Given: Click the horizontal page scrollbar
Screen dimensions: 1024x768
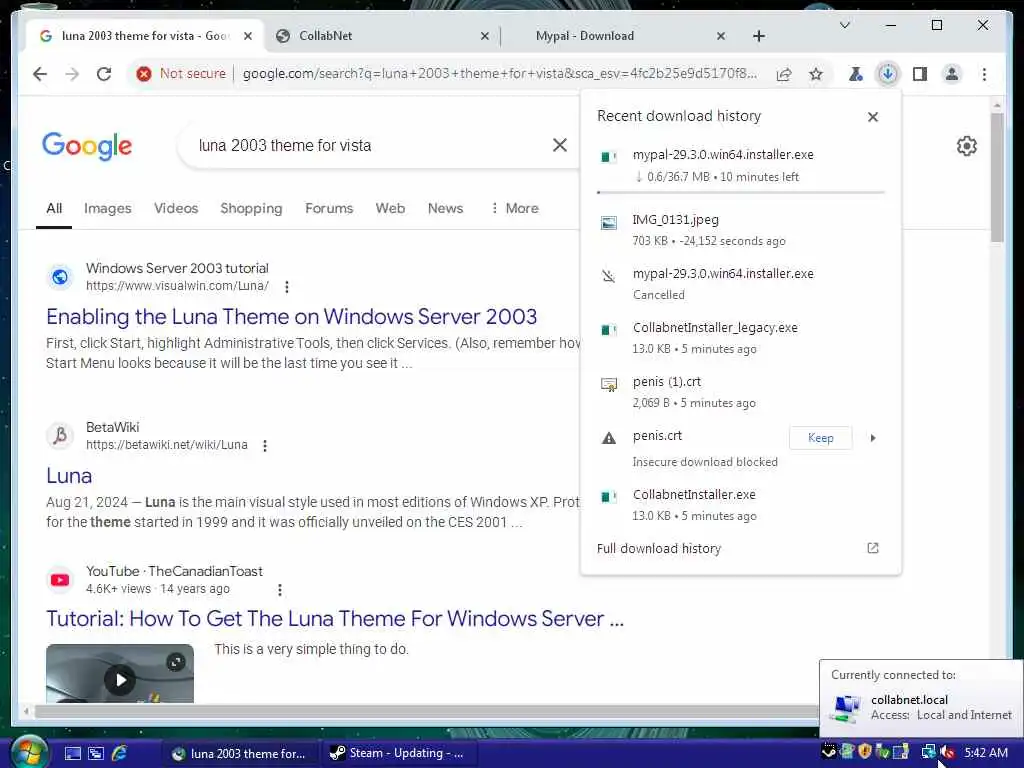Looking at the screenshot, I should click(x=424, y=711).
